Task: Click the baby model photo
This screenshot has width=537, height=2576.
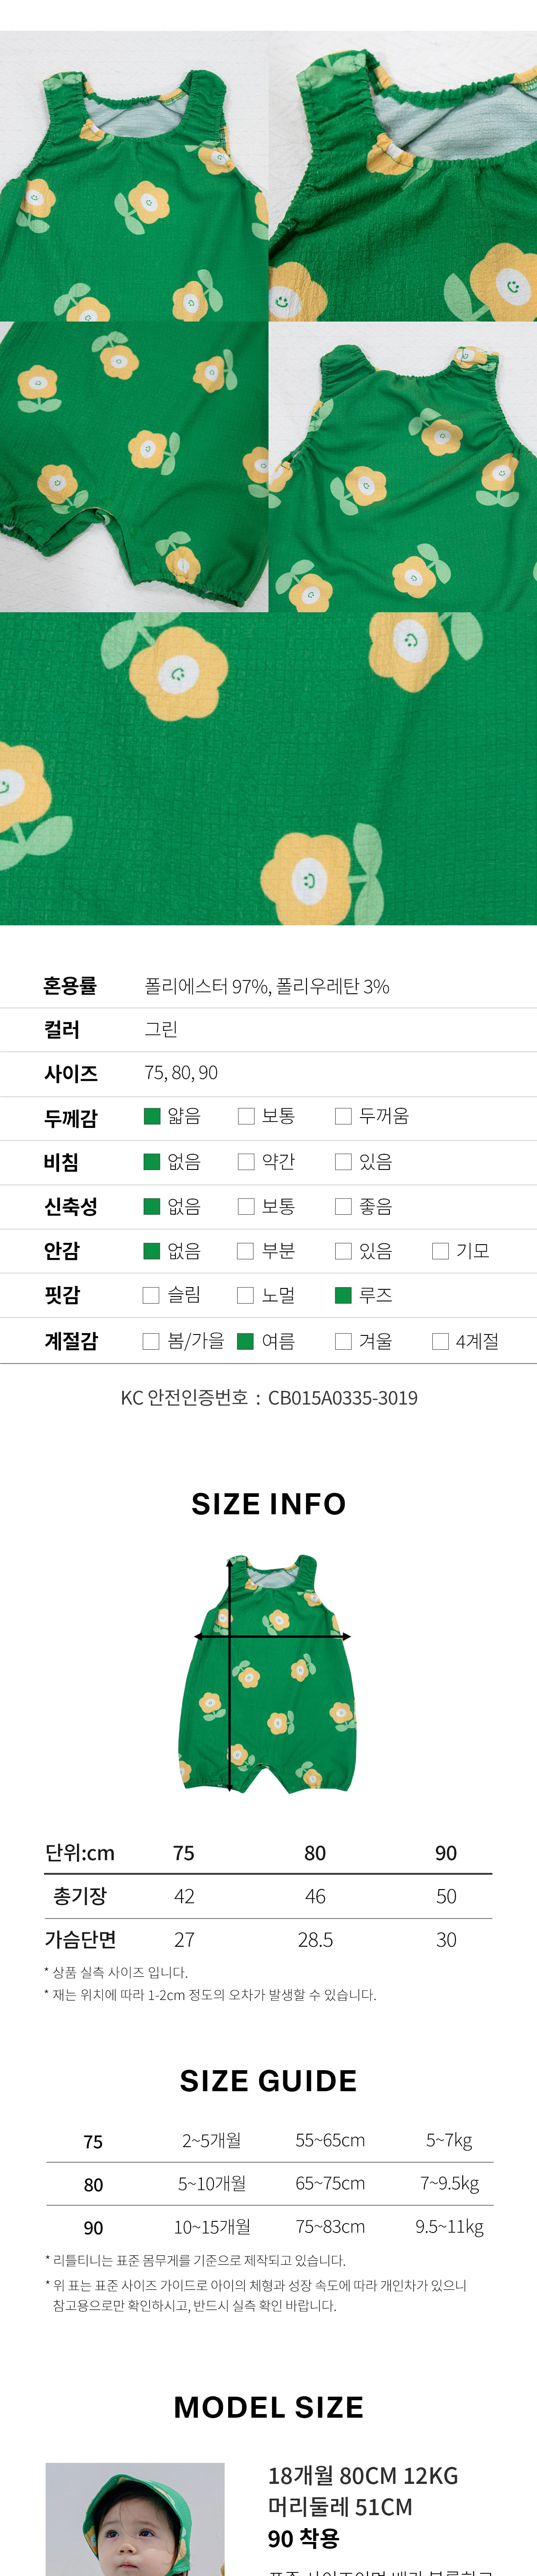Action: coord(135,2520)
